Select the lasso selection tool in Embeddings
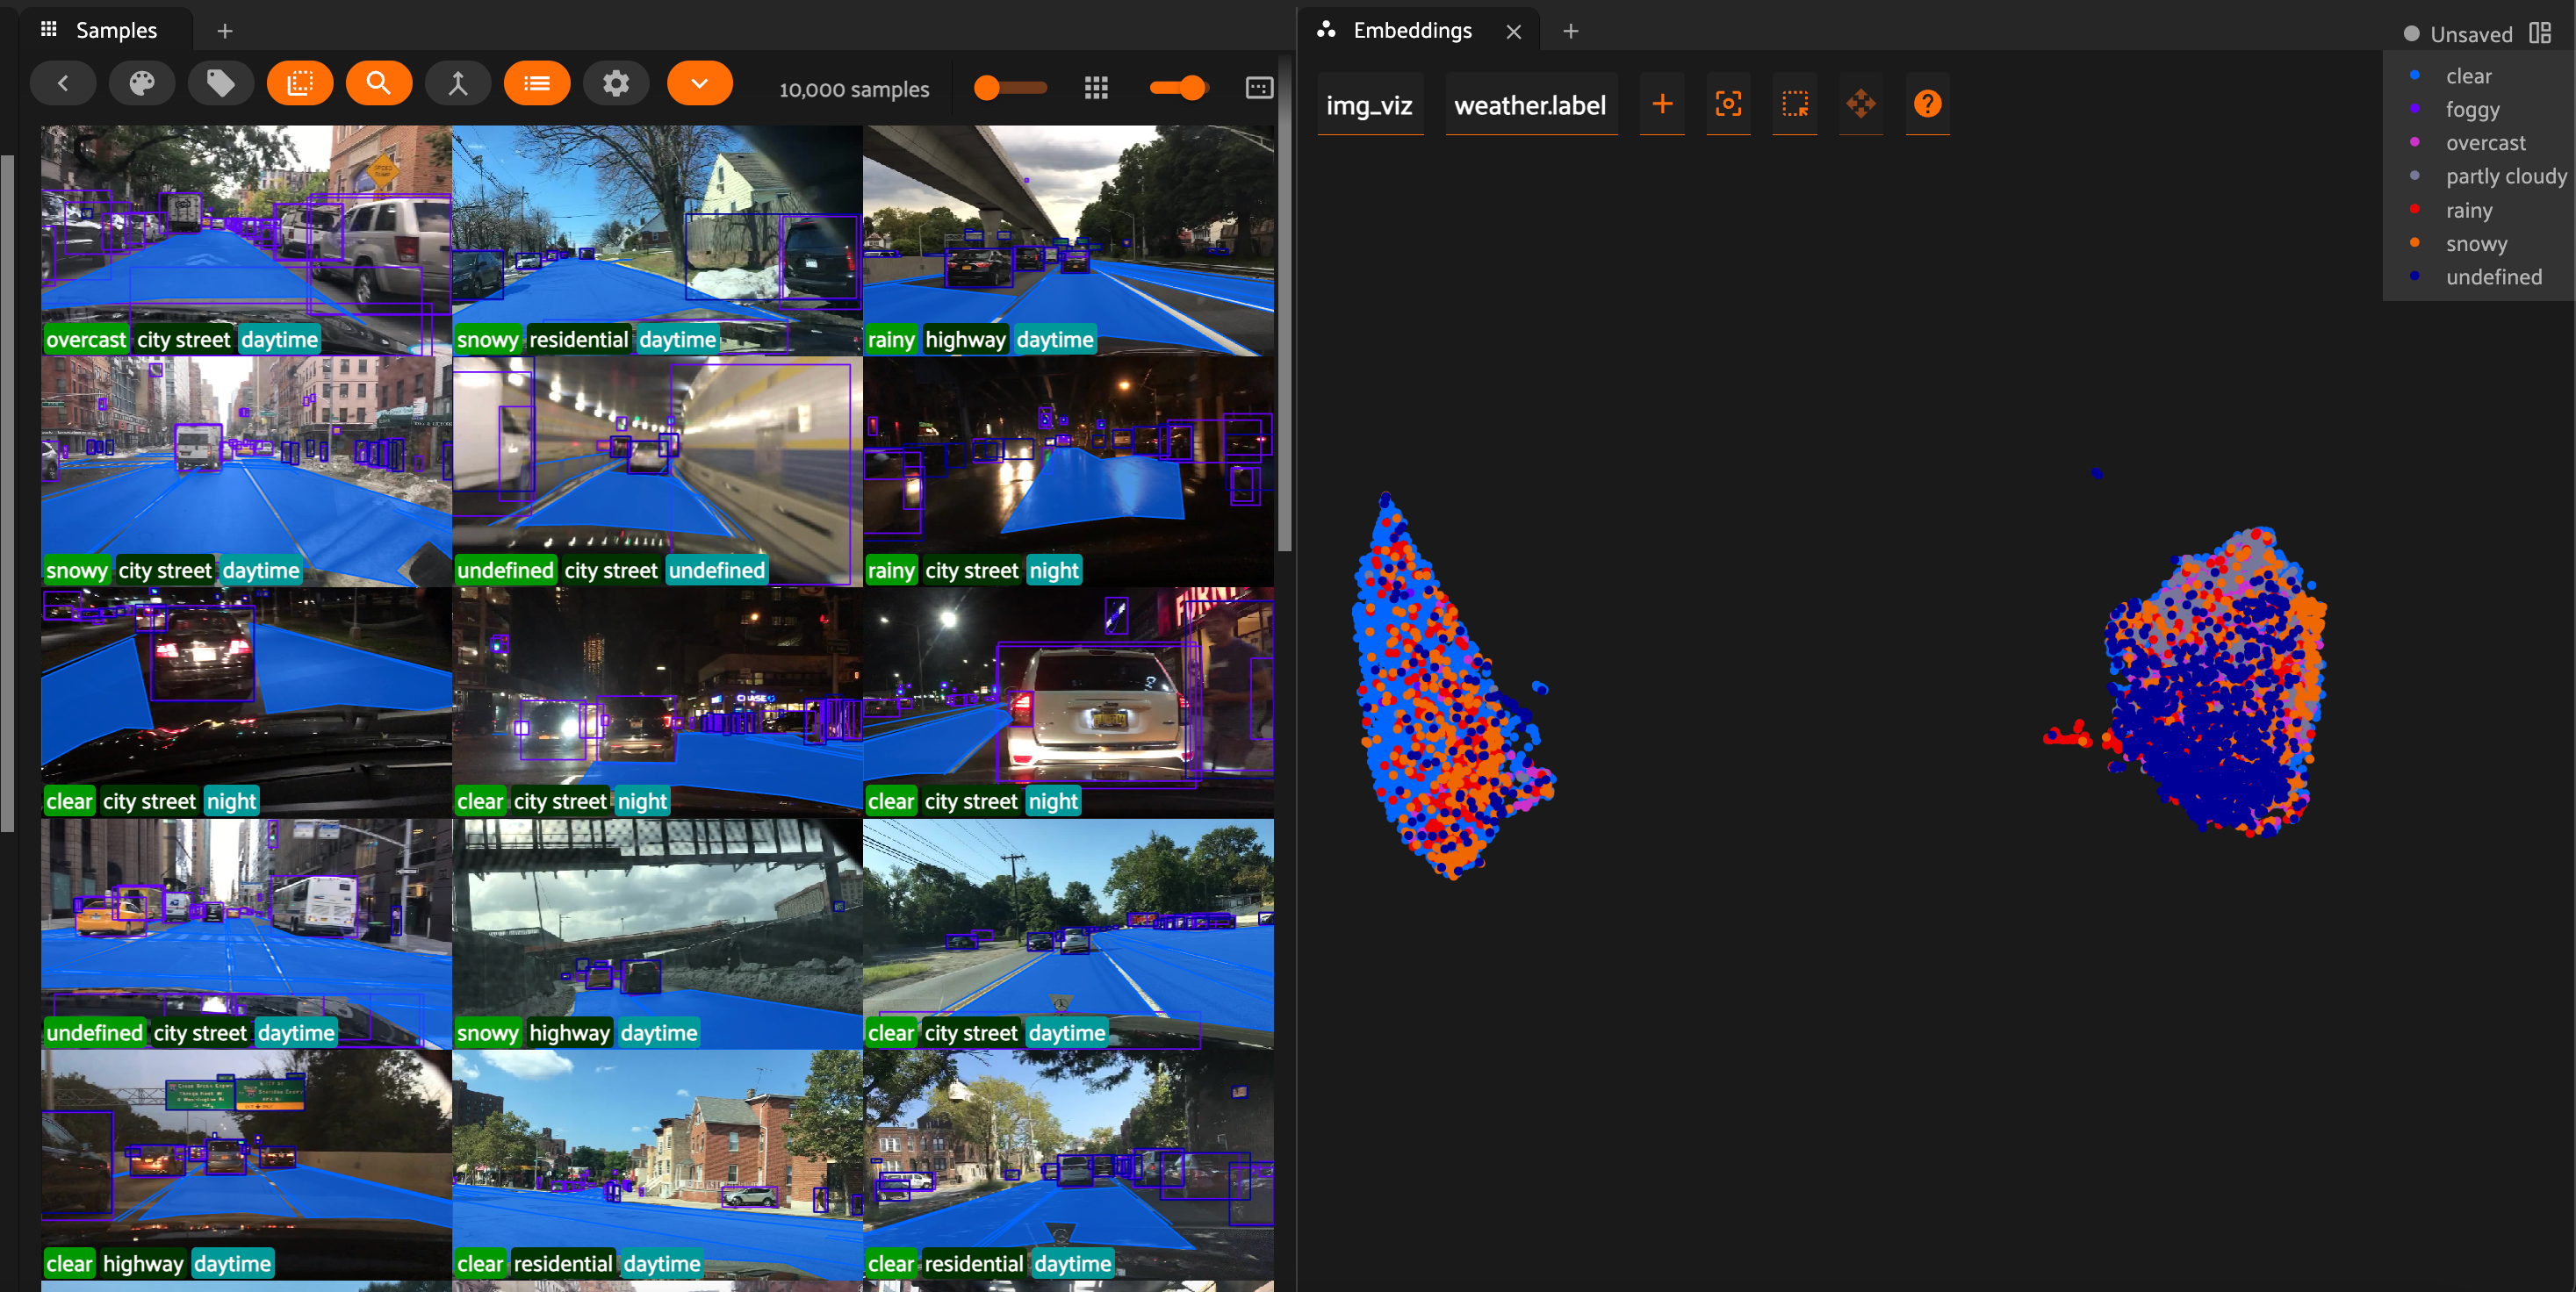This screenshot has width=2576, height=1292. 1794,104
